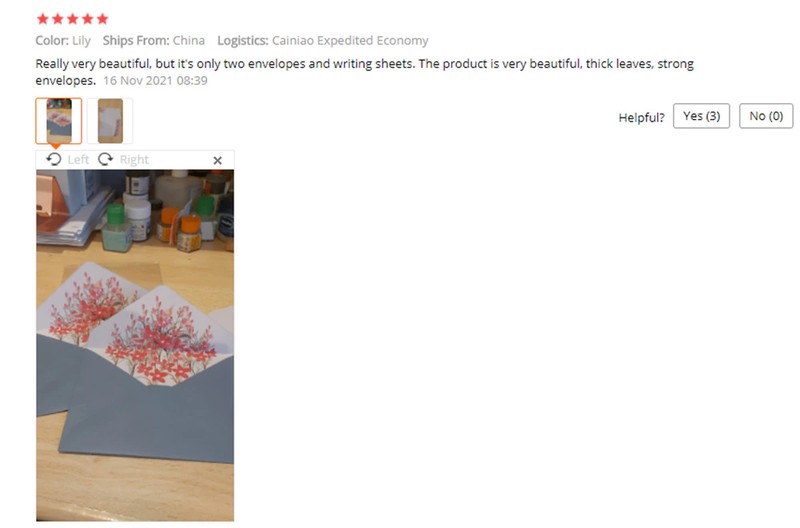The height and width of the screenshot is (528, 800).
Task: Click the second red rating star
Action: [x=58, y=19]
